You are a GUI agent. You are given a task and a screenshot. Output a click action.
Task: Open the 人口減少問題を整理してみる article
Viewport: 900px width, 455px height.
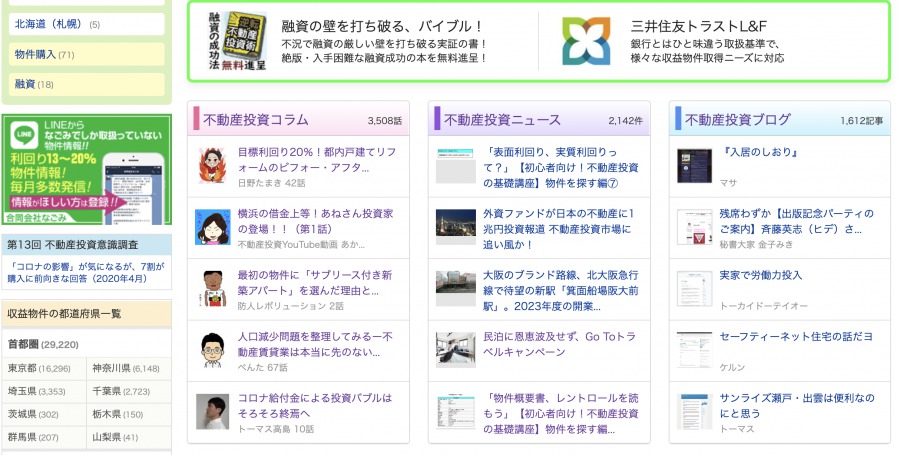click(x=315, y=344)
